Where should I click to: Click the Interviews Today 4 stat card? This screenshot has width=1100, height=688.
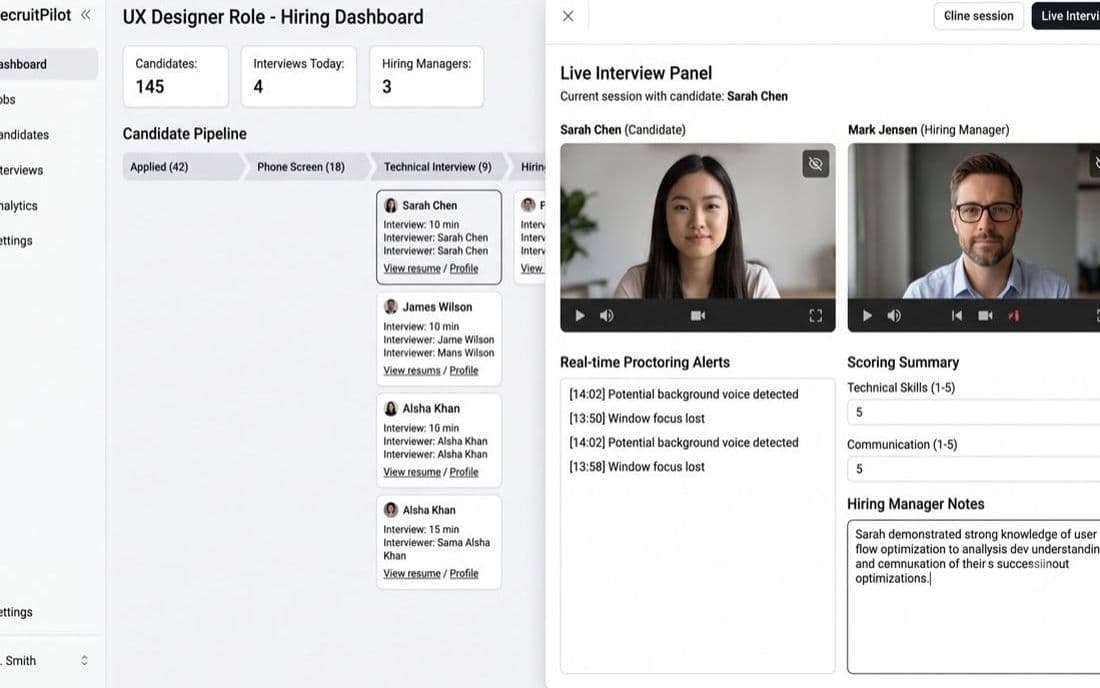(299, 76)
